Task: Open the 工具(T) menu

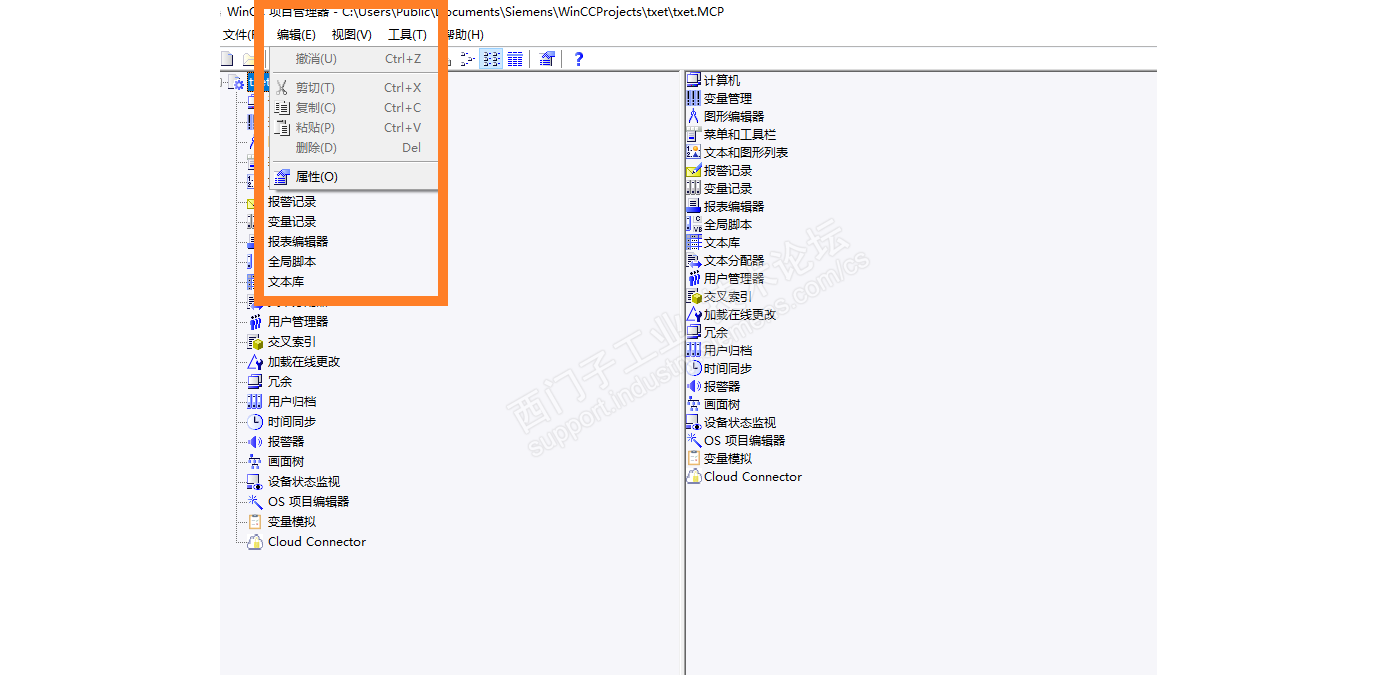Action: click(407, 35)
